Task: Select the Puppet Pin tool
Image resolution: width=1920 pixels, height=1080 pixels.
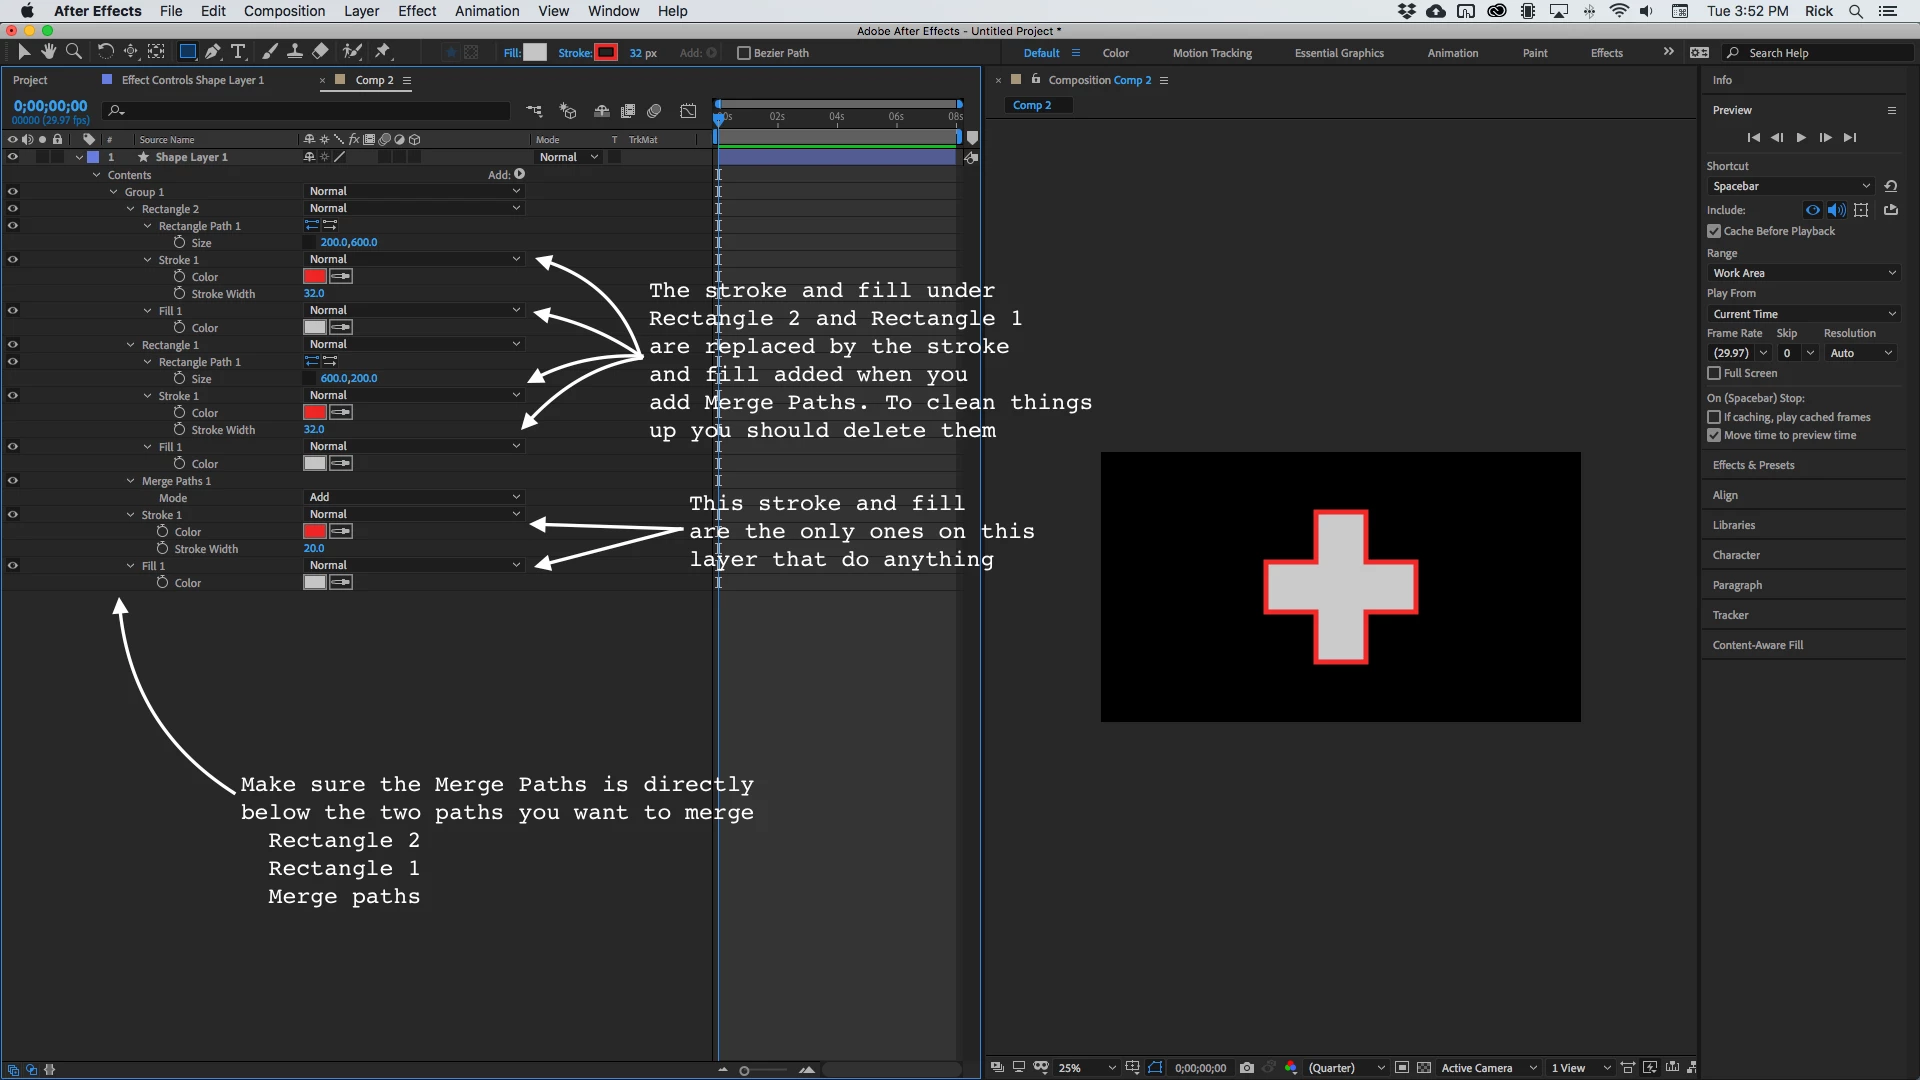Action: [x=383, y=51]
